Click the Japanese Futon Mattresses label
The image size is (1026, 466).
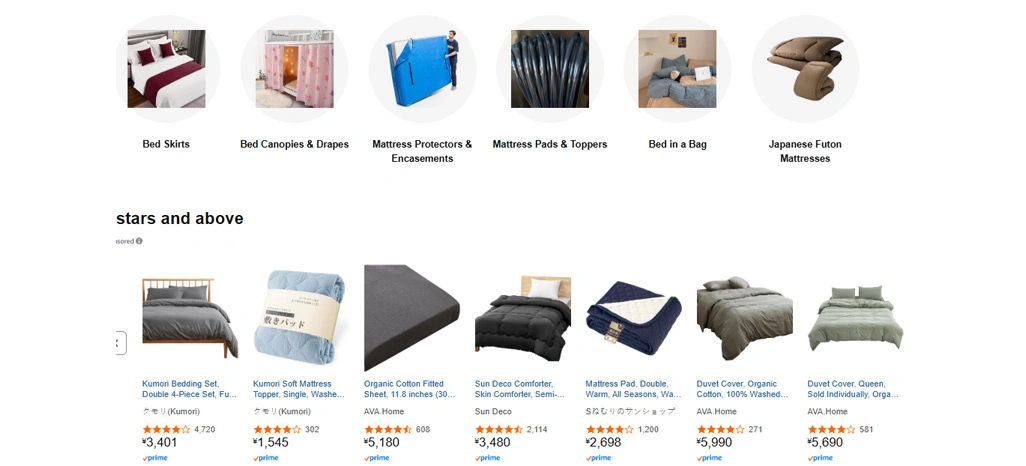point(805,151)
